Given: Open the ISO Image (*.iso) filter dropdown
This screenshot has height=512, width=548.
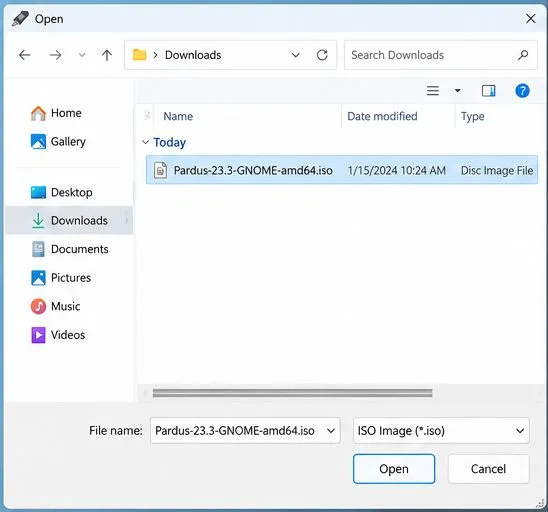Looking at the screenshot, I should [441, 431].
